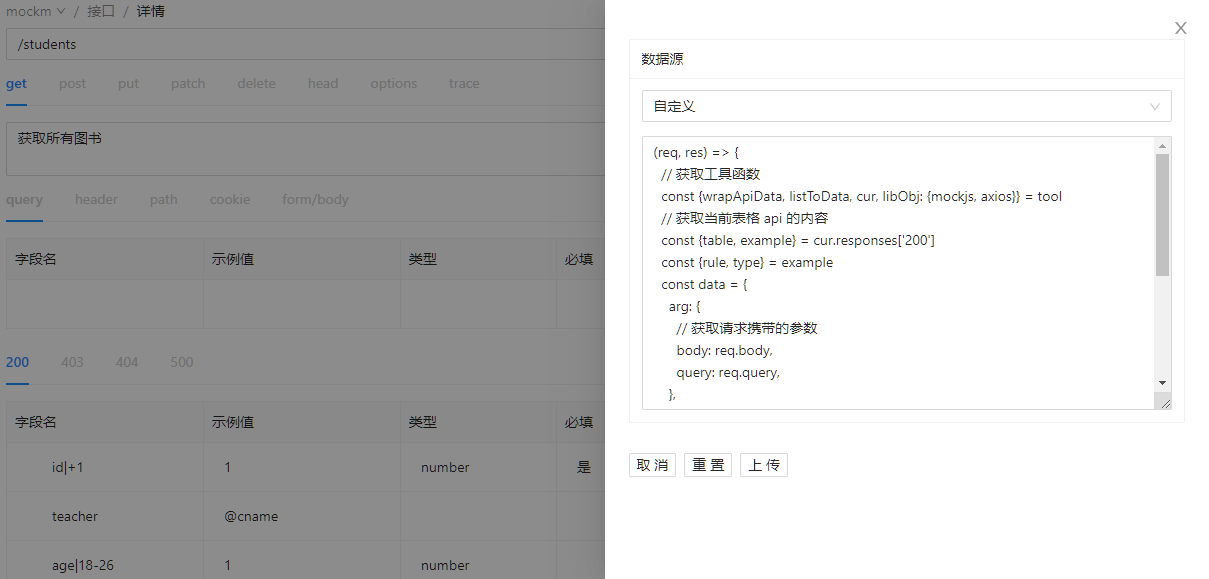
Task: Switch to the delete method tab
Action: click(x=256, y=84)
